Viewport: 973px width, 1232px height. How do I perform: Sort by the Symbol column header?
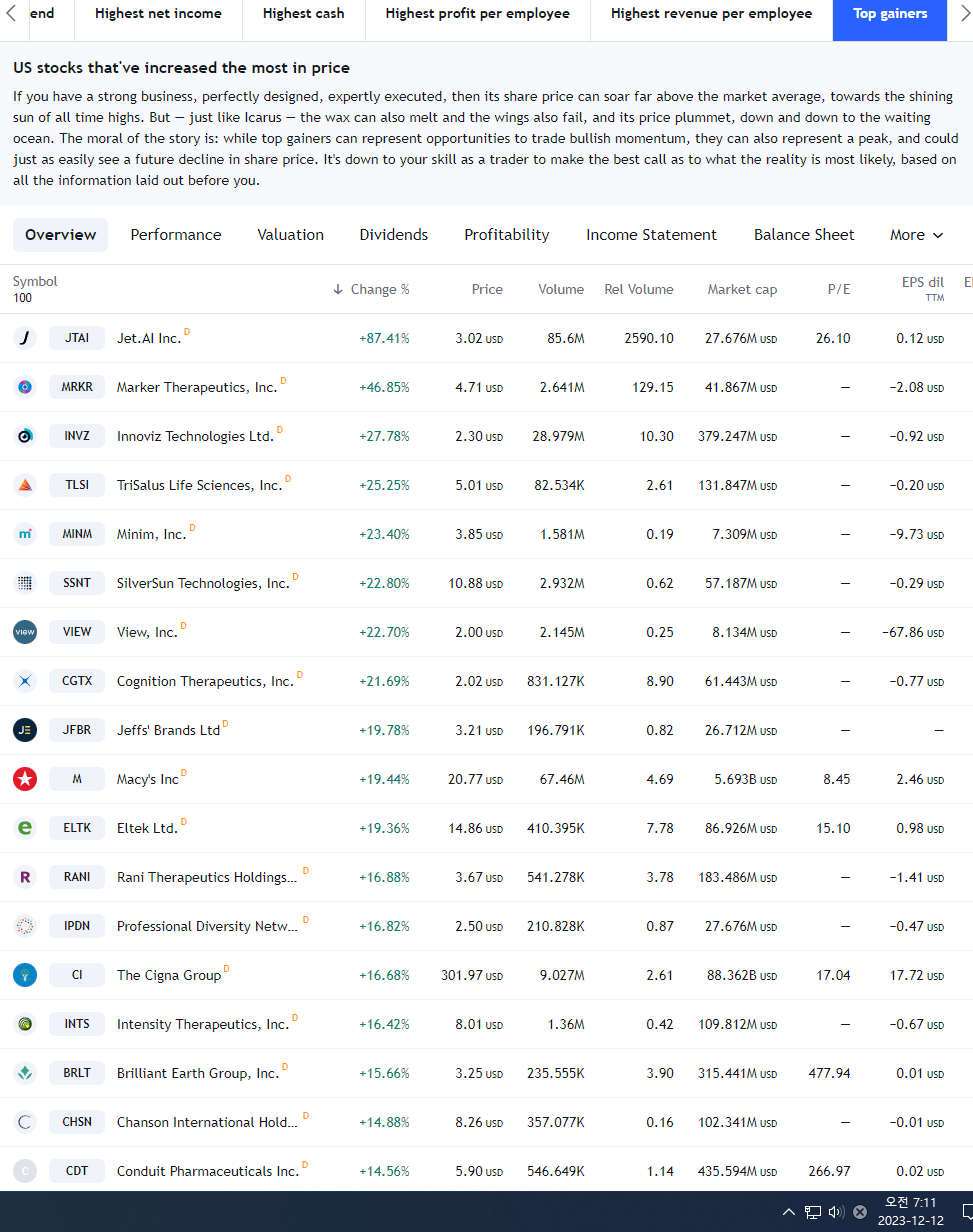[35, 282]
